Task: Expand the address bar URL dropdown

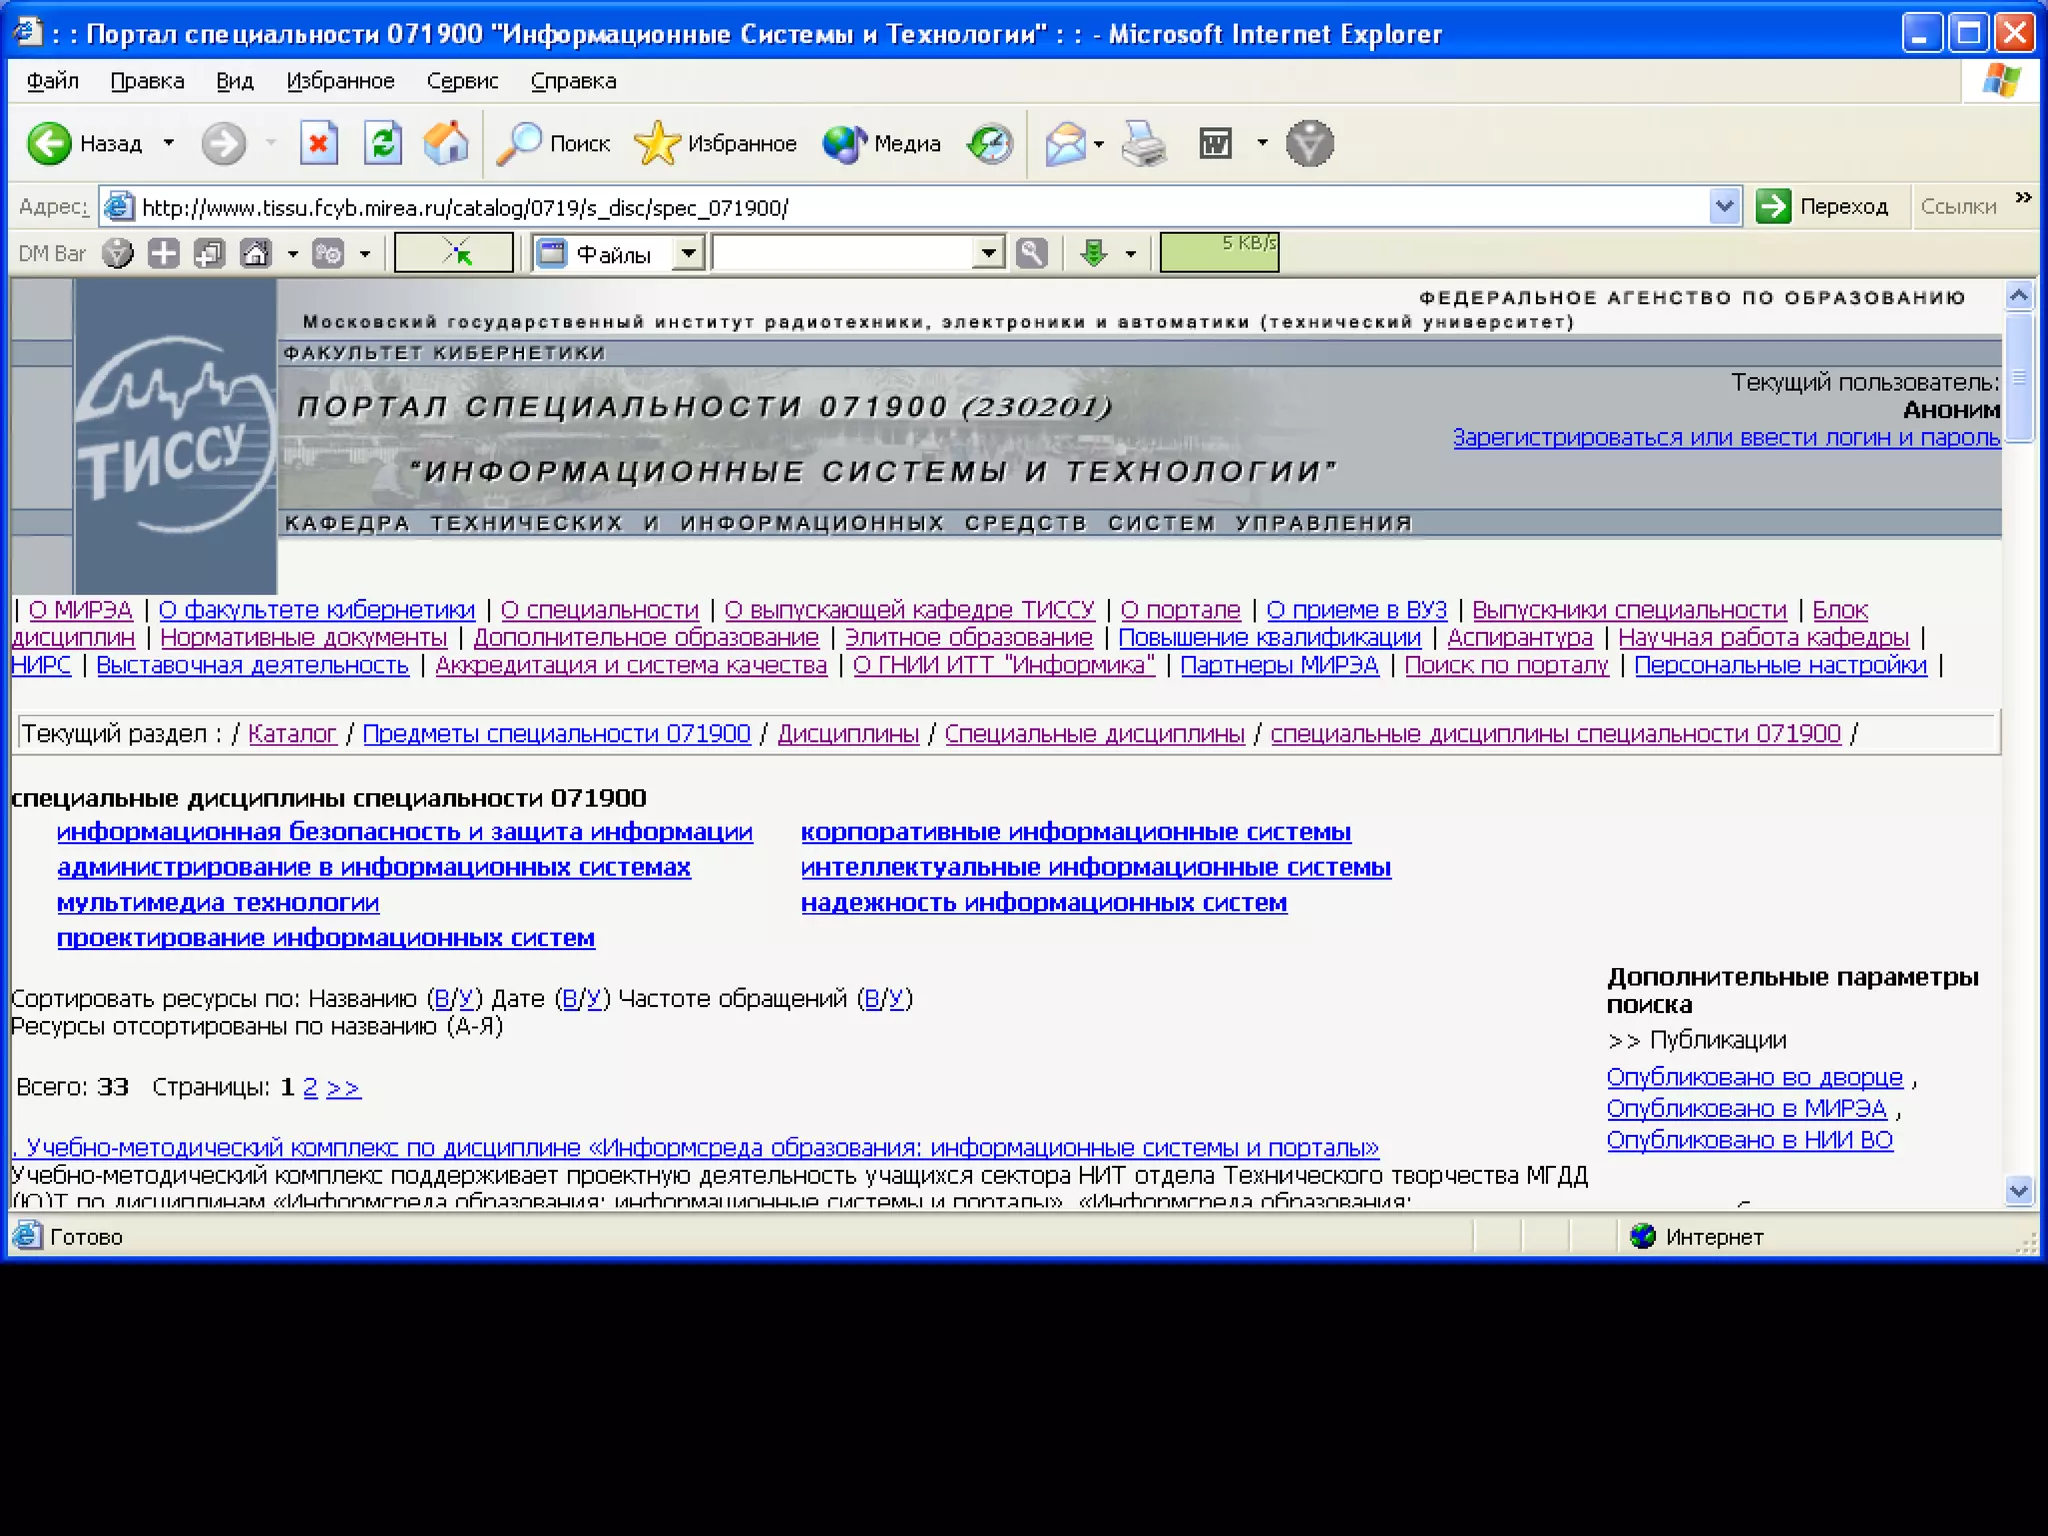Action: click(1723, 207)
